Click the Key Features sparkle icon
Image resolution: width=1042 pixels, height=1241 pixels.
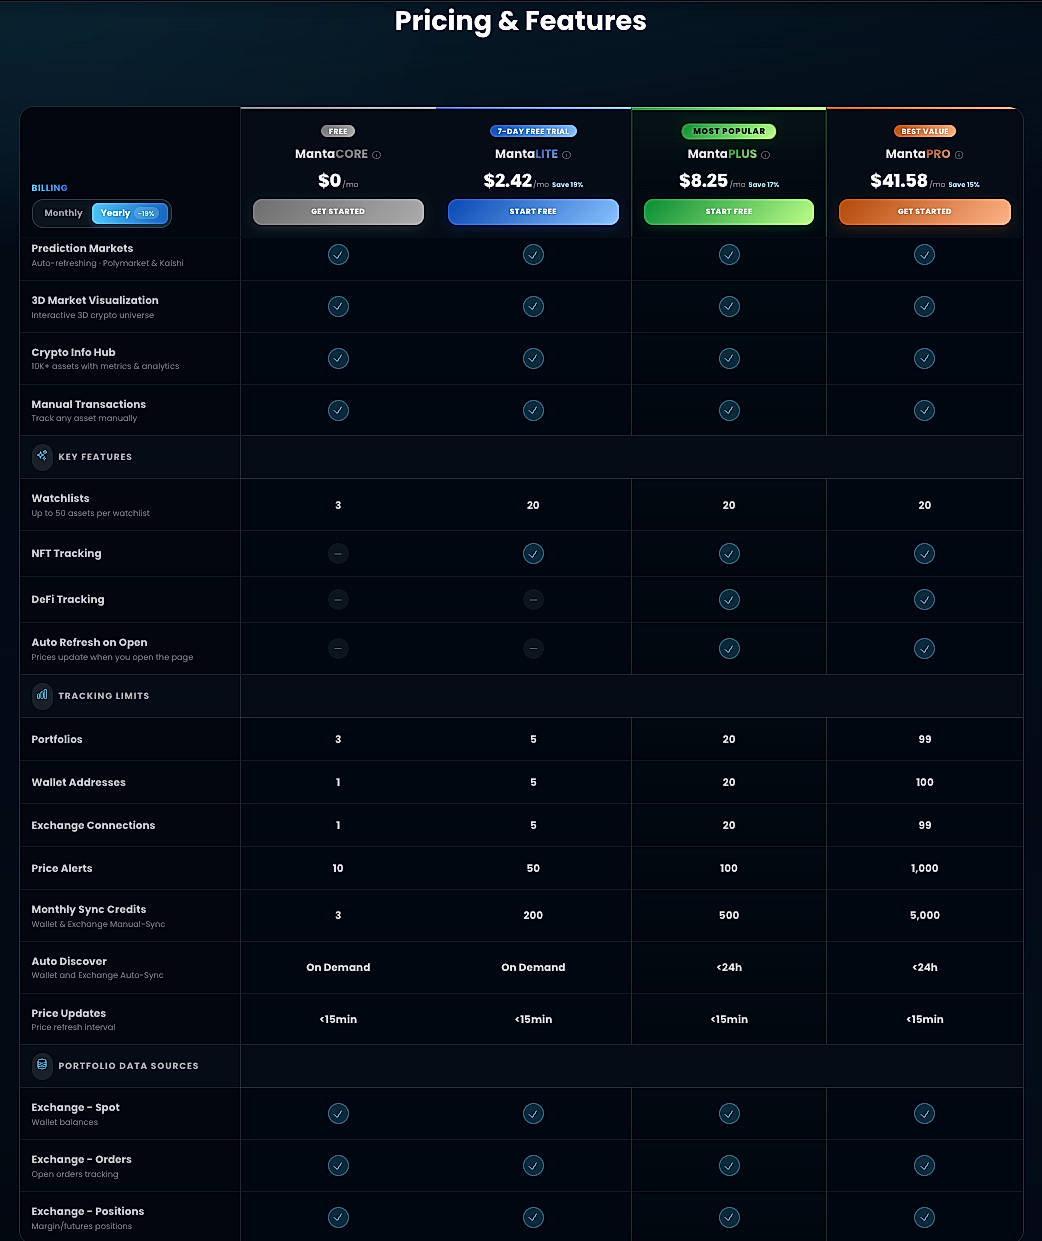(x=42, y=456)
